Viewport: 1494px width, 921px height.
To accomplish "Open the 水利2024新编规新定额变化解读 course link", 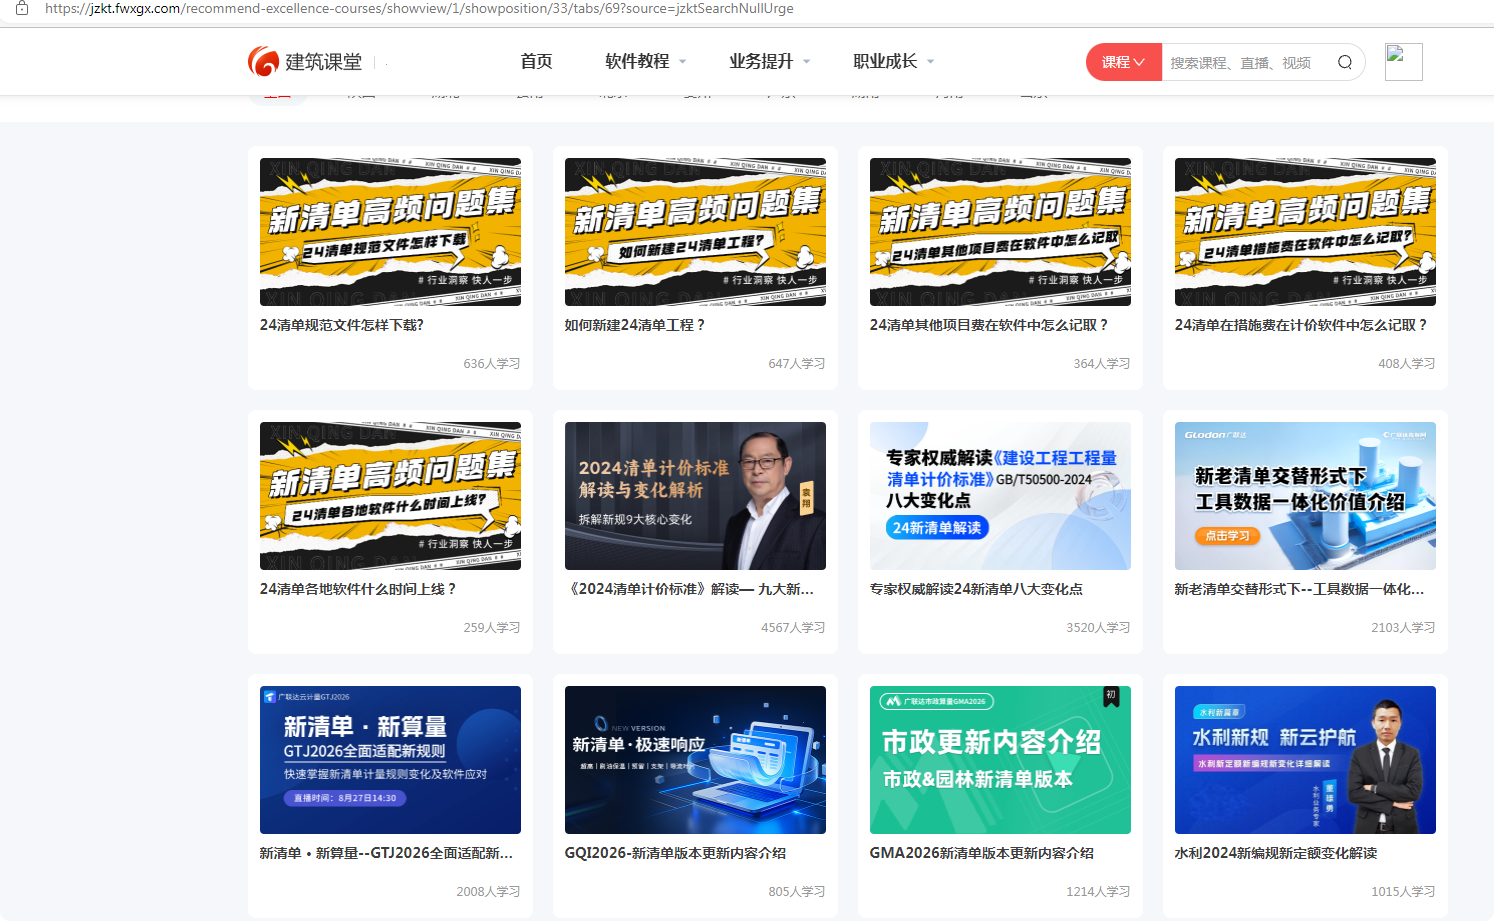I will click(1277, 853).
